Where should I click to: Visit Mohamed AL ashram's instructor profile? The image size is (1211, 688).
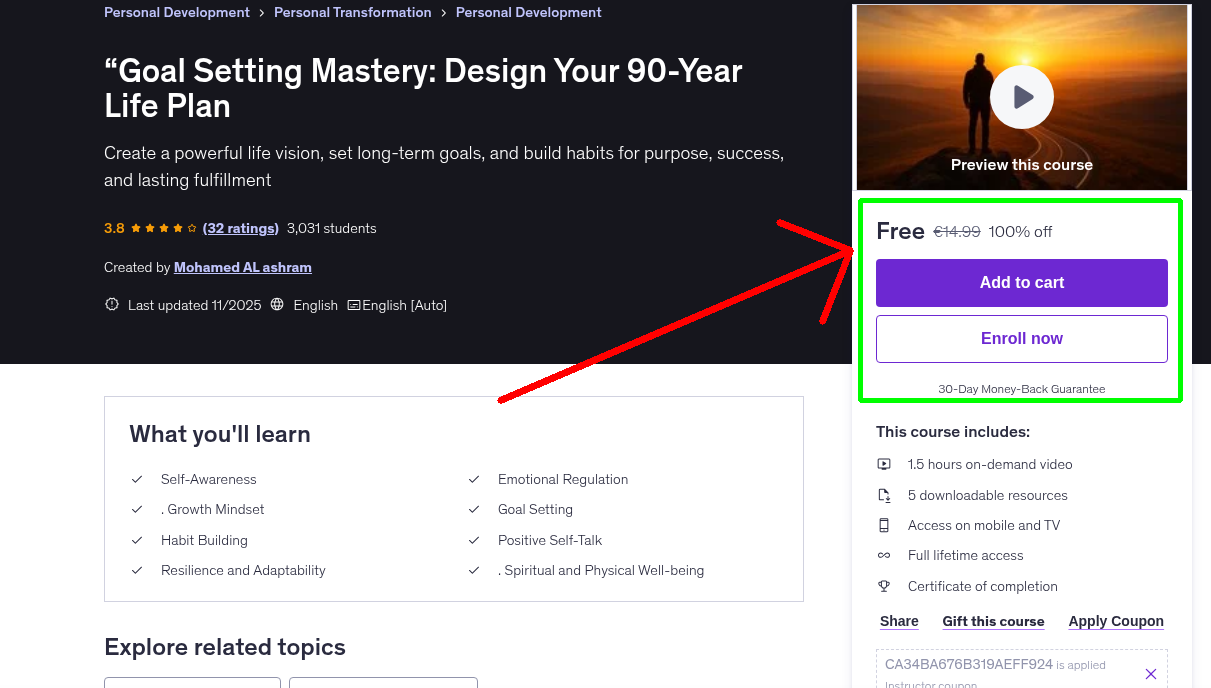tap(242, 267)
